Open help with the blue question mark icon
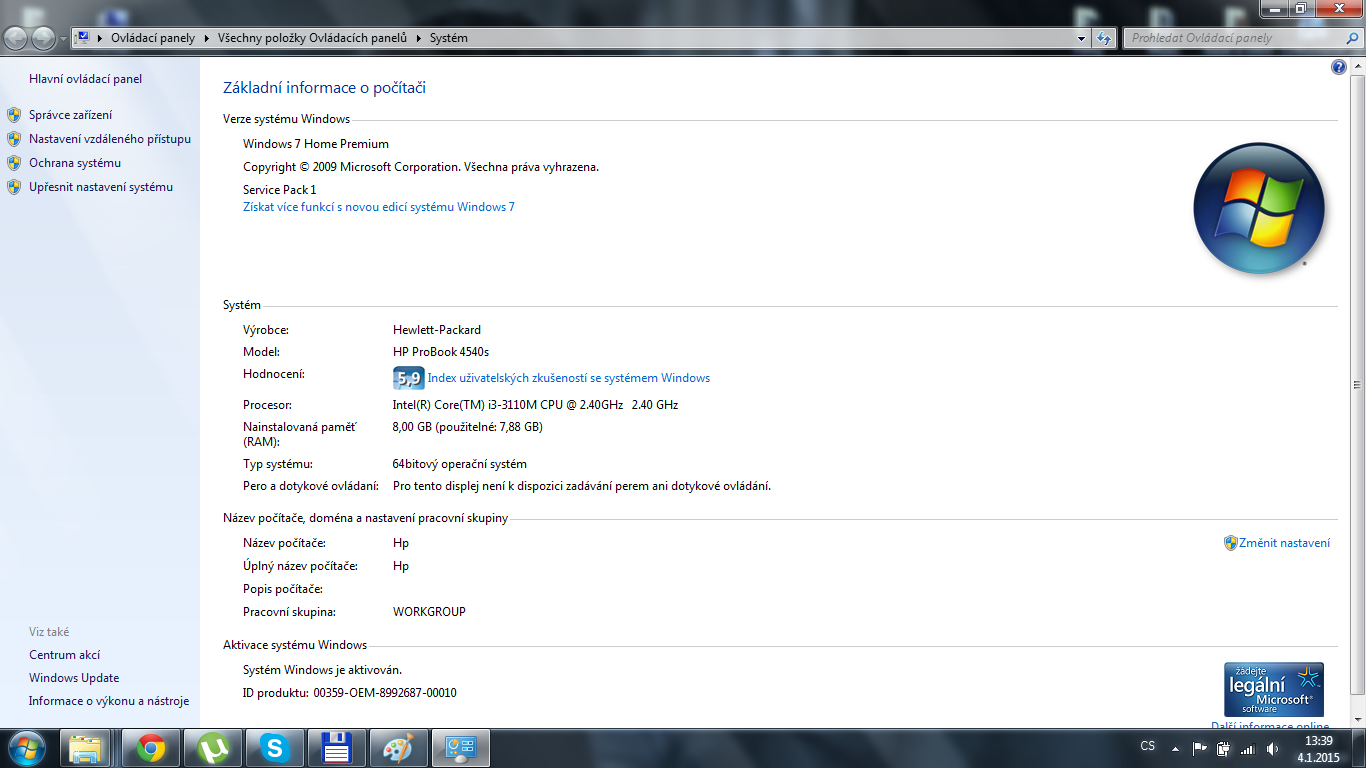Screen dimensions: 1366x768 pyautogui.click(x=1339, y=67)
